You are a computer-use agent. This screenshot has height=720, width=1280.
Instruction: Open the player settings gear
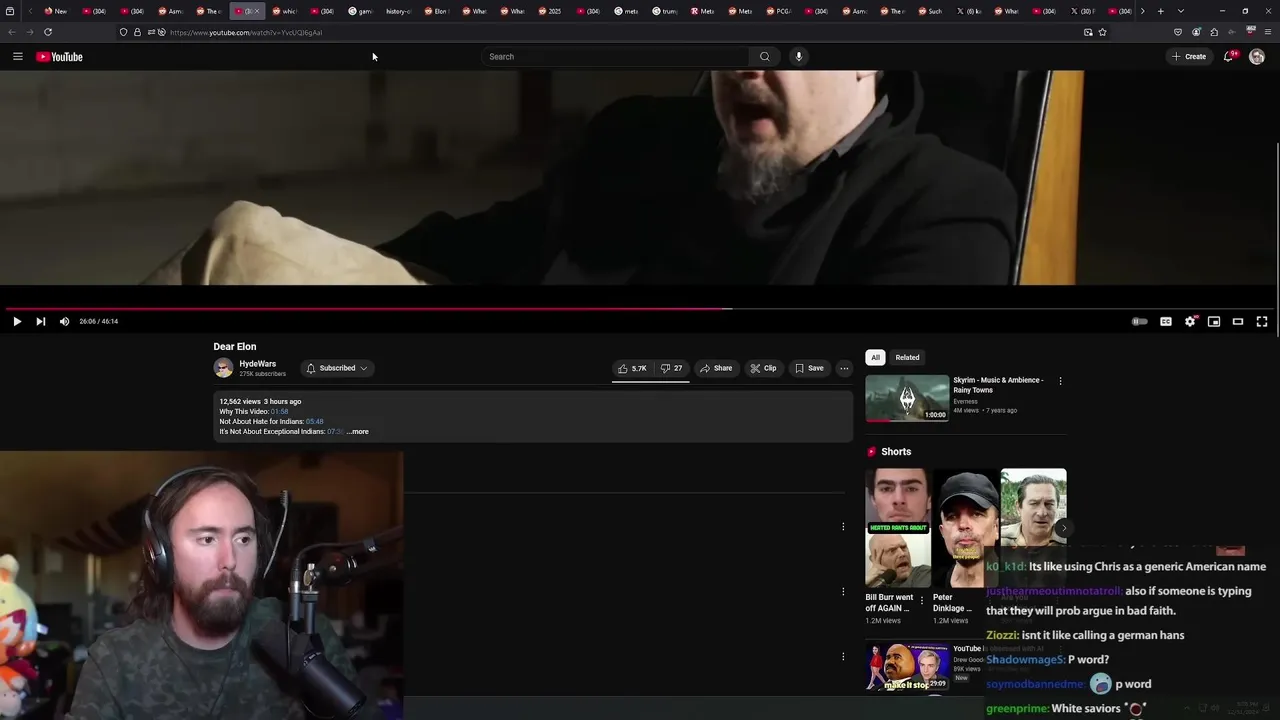pos(1190,321)
